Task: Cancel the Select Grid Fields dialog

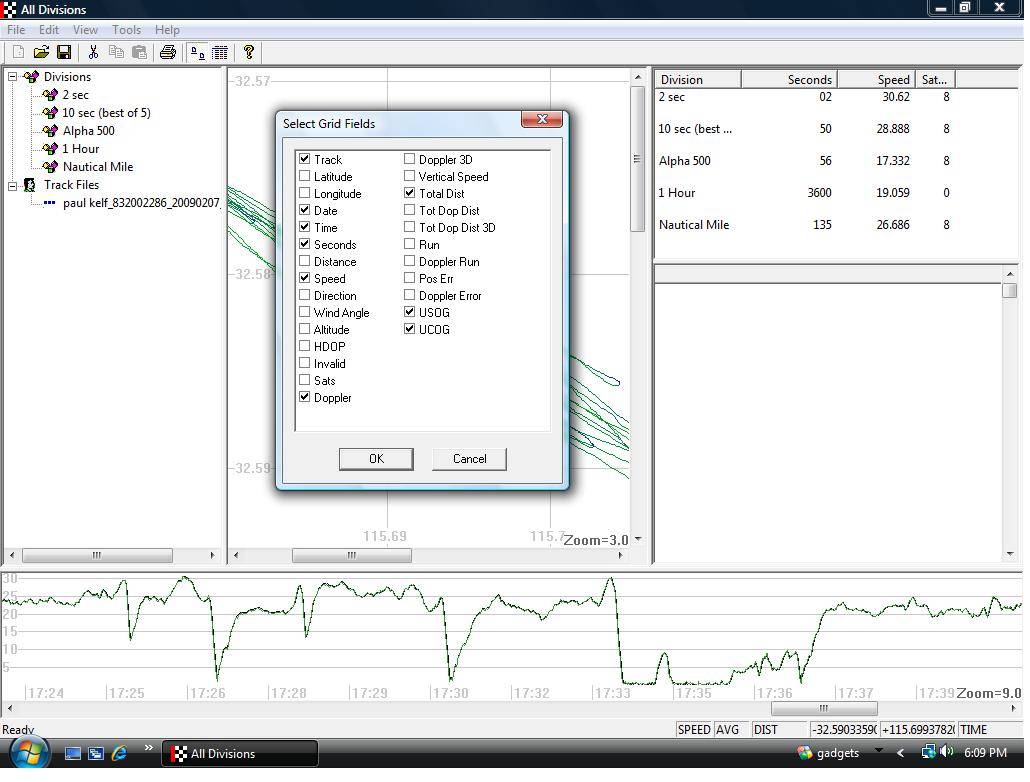Action: point(469,459)
